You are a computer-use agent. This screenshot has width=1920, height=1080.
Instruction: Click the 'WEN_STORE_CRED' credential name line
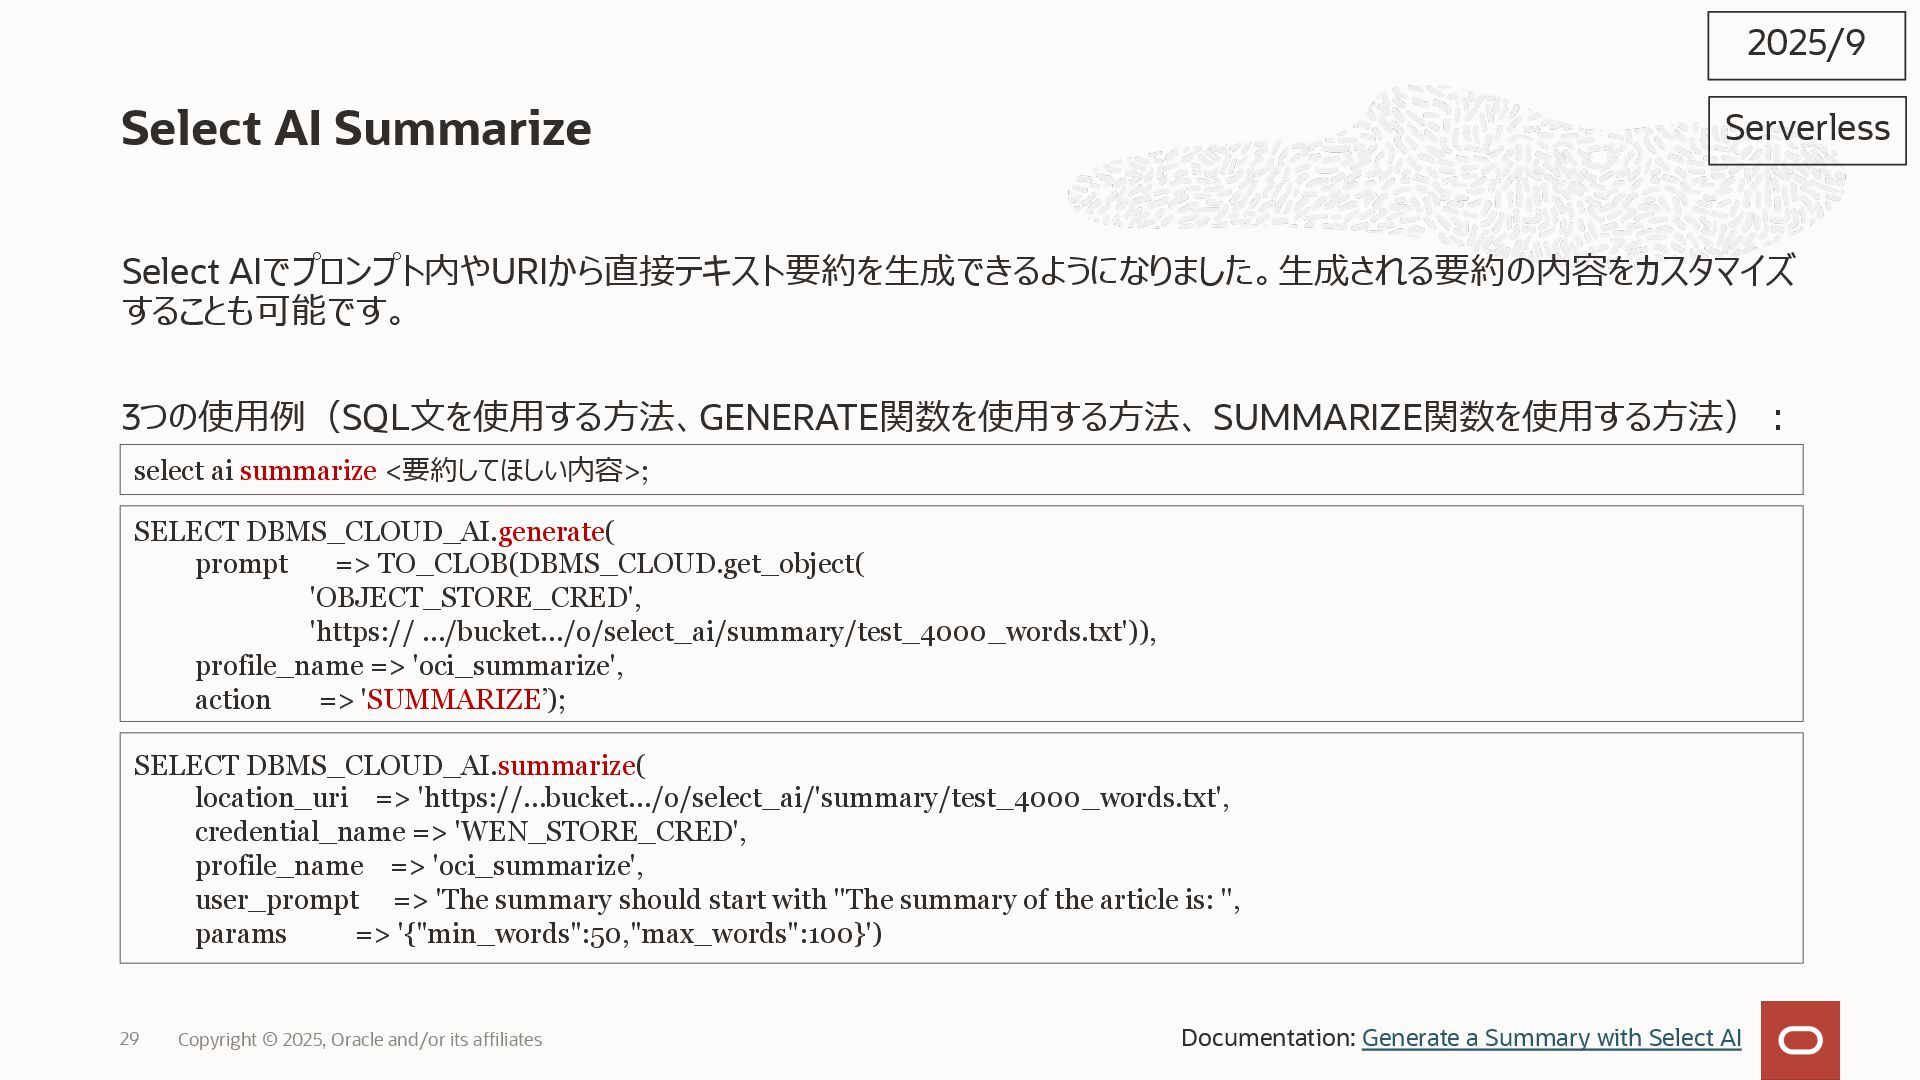pos(470,831)
